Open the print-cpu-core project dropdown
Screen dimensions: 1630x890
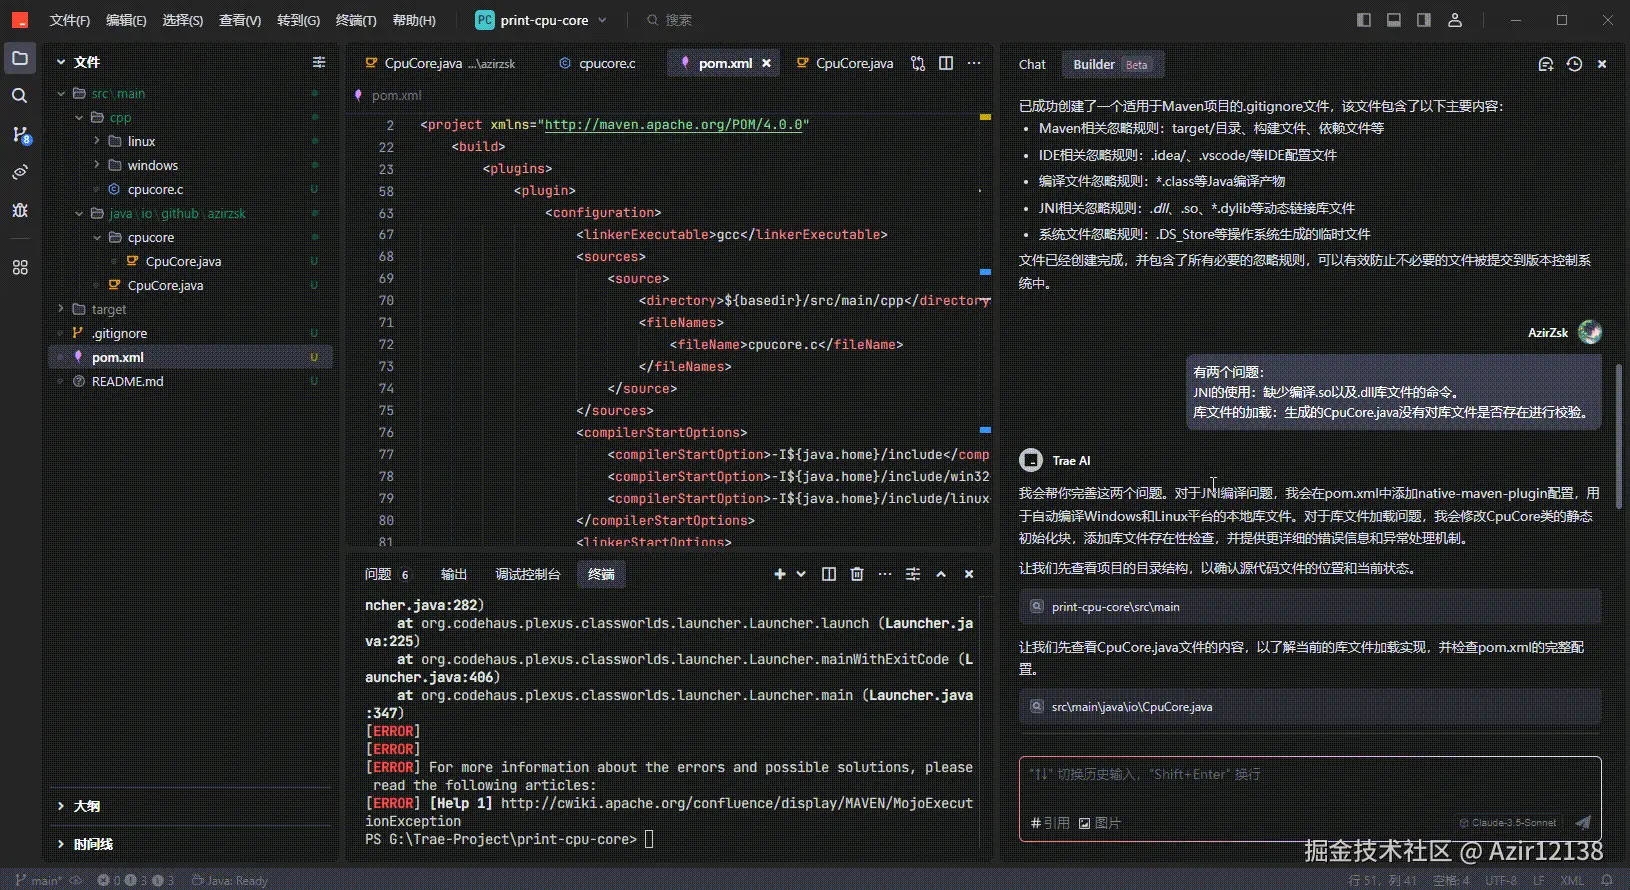(541, 20)
